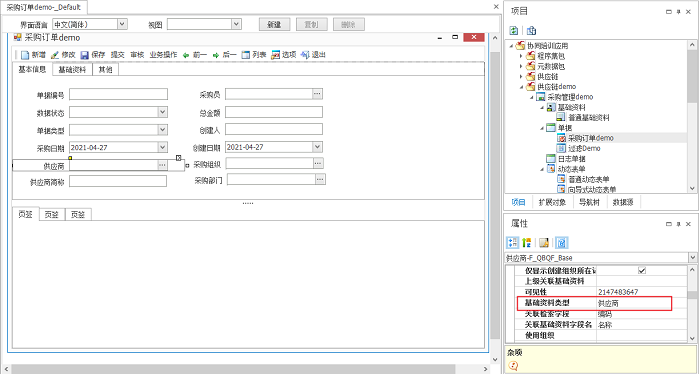This screenshot has height=374, width=700.
Task: Toggle categorized view in 属性 panel toolbar
Action: tap(512, 243)
